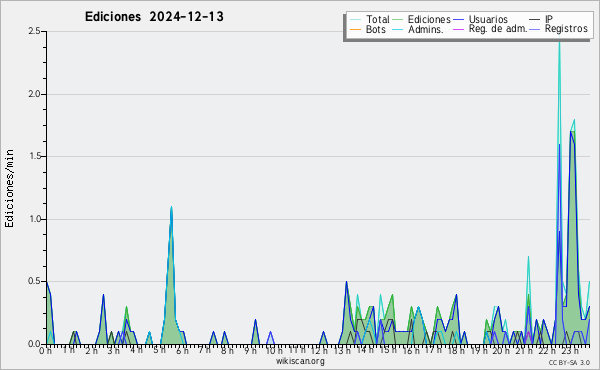The image size is (600, 370).
Task: Click the tallest Total peak near 22 h
Action: click(x=559, y=40)
